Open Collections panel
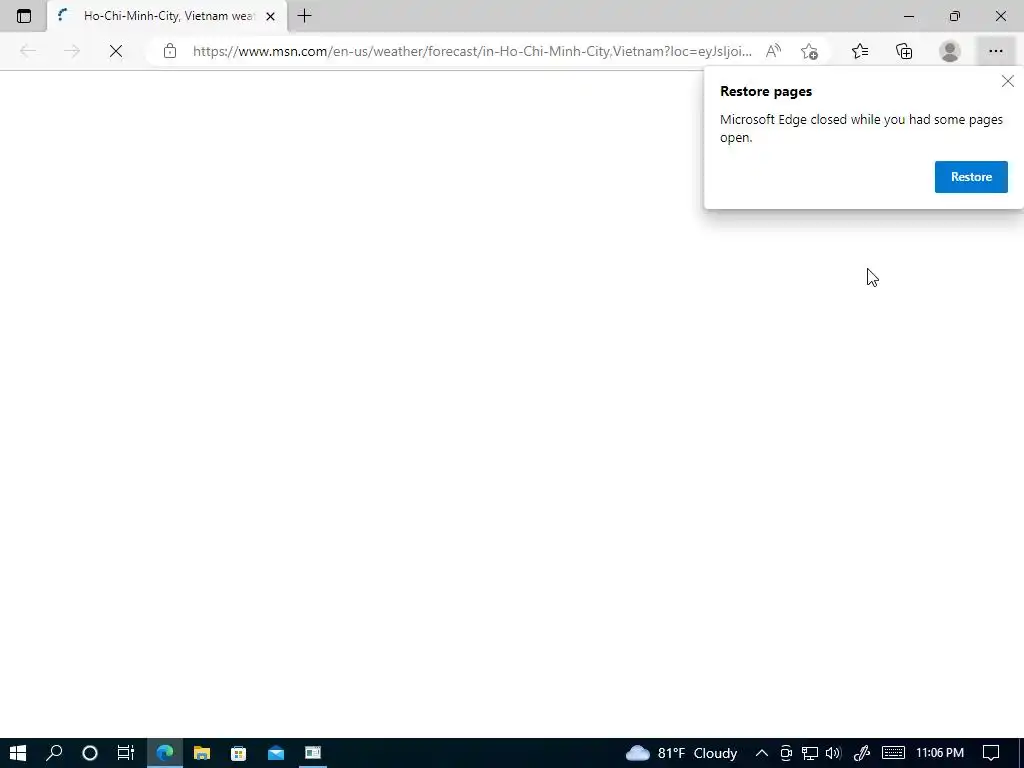Image resolution: width=1024 pixels, height=768 pixels. coord(904,51)
